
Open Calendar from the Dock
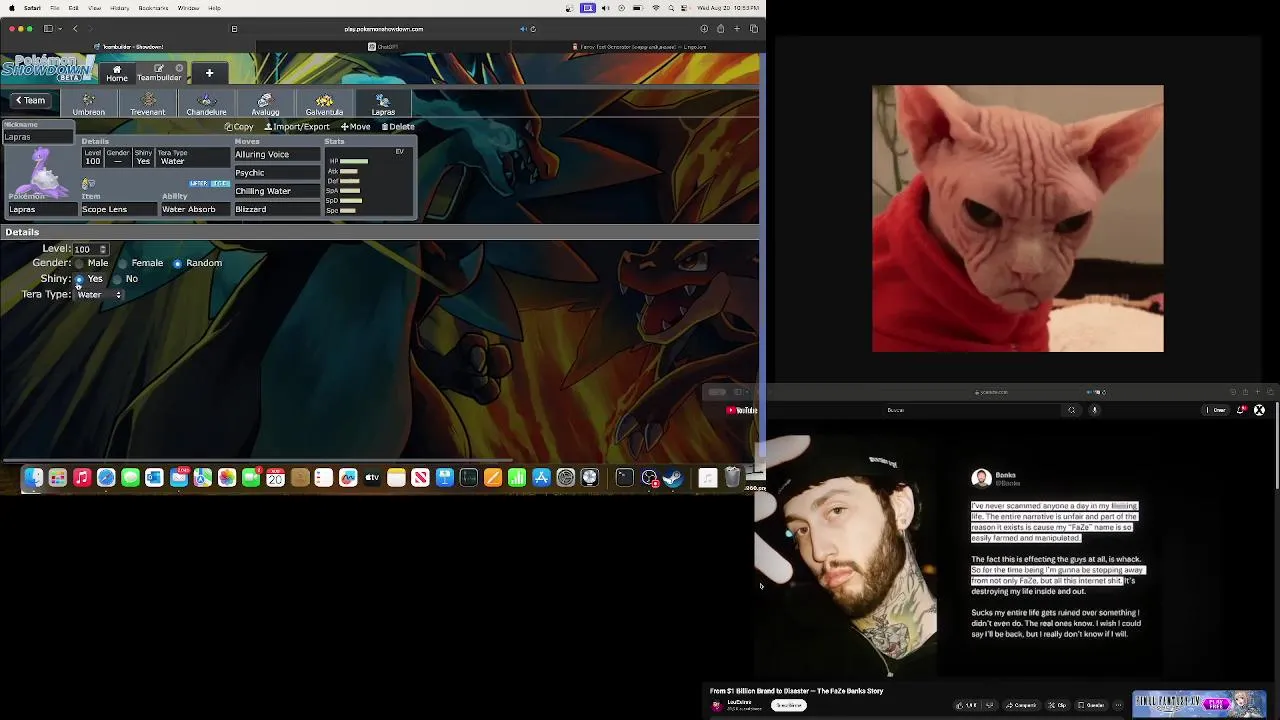tap(275, 478)
